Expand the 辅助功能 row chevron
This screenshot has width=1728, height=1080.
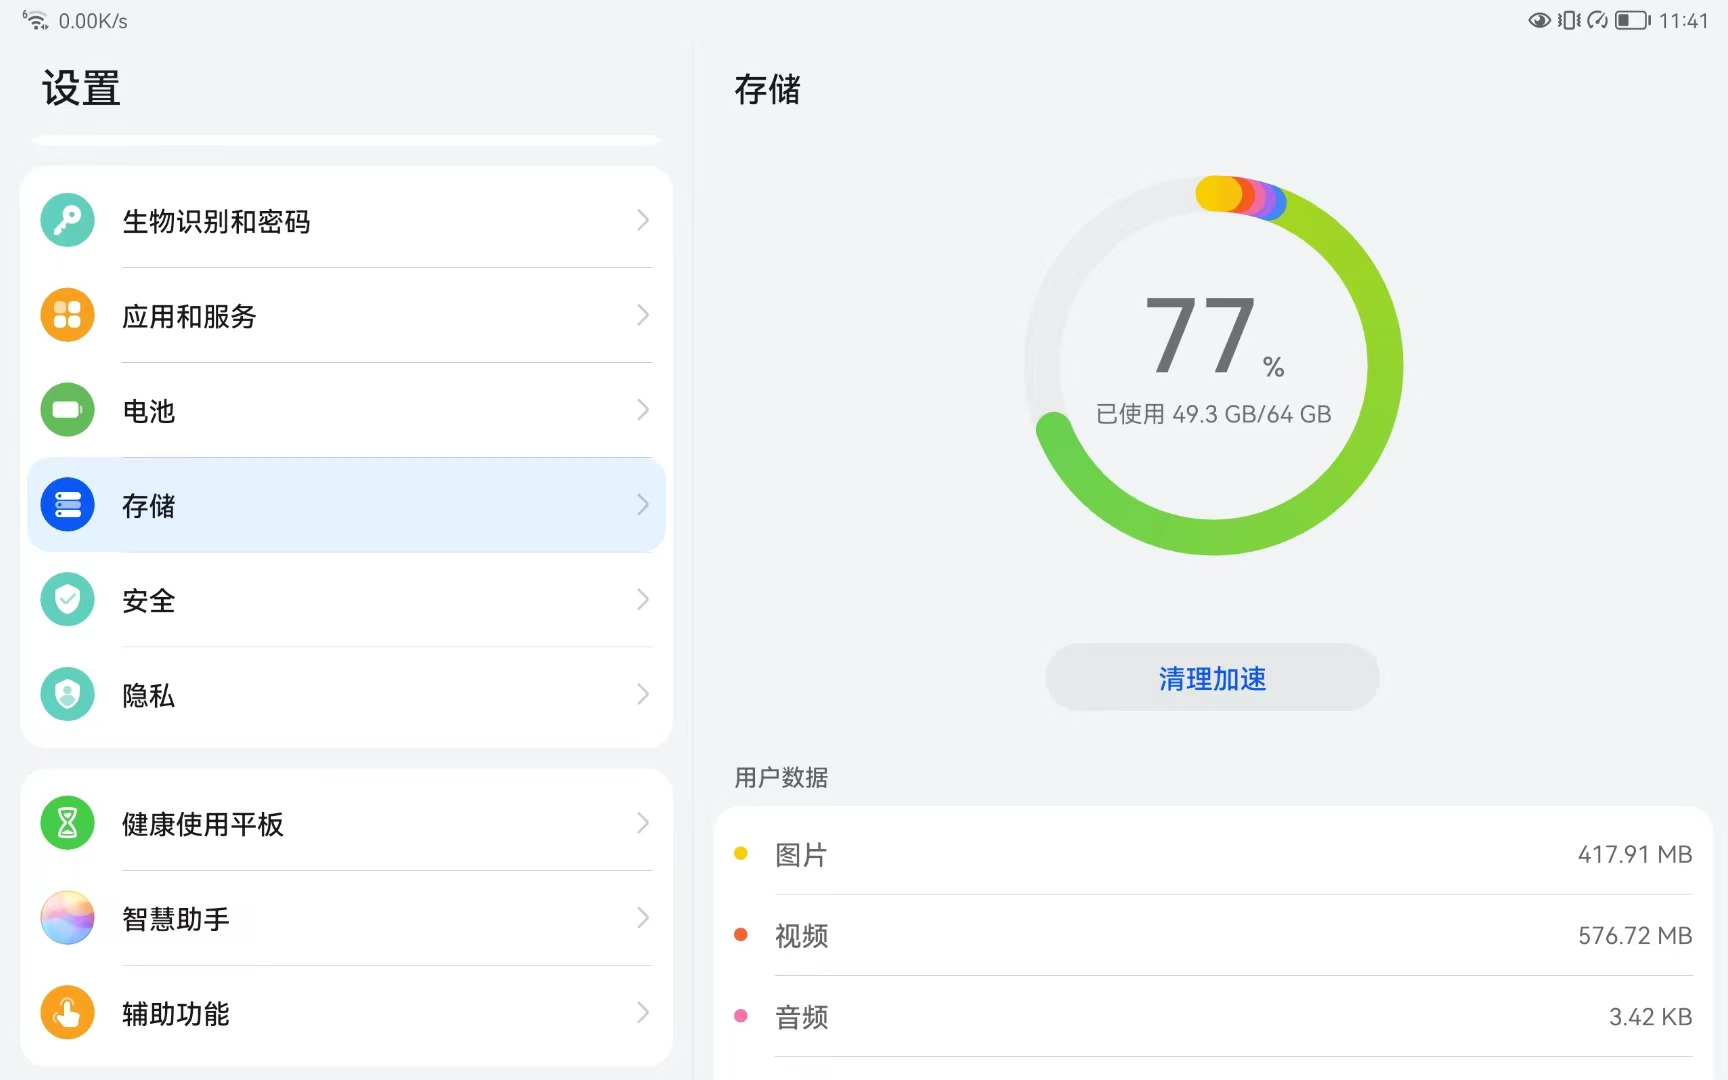click(x=642, y=1012)
